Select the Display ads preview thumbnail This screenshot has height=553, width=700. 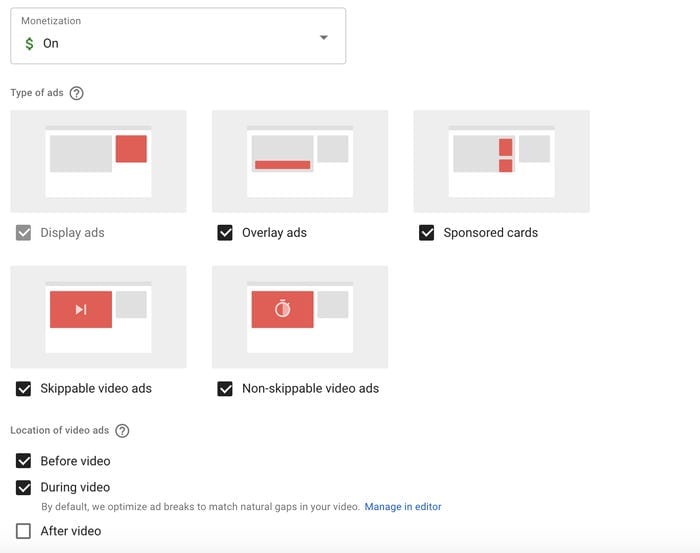tap(98, 161)
